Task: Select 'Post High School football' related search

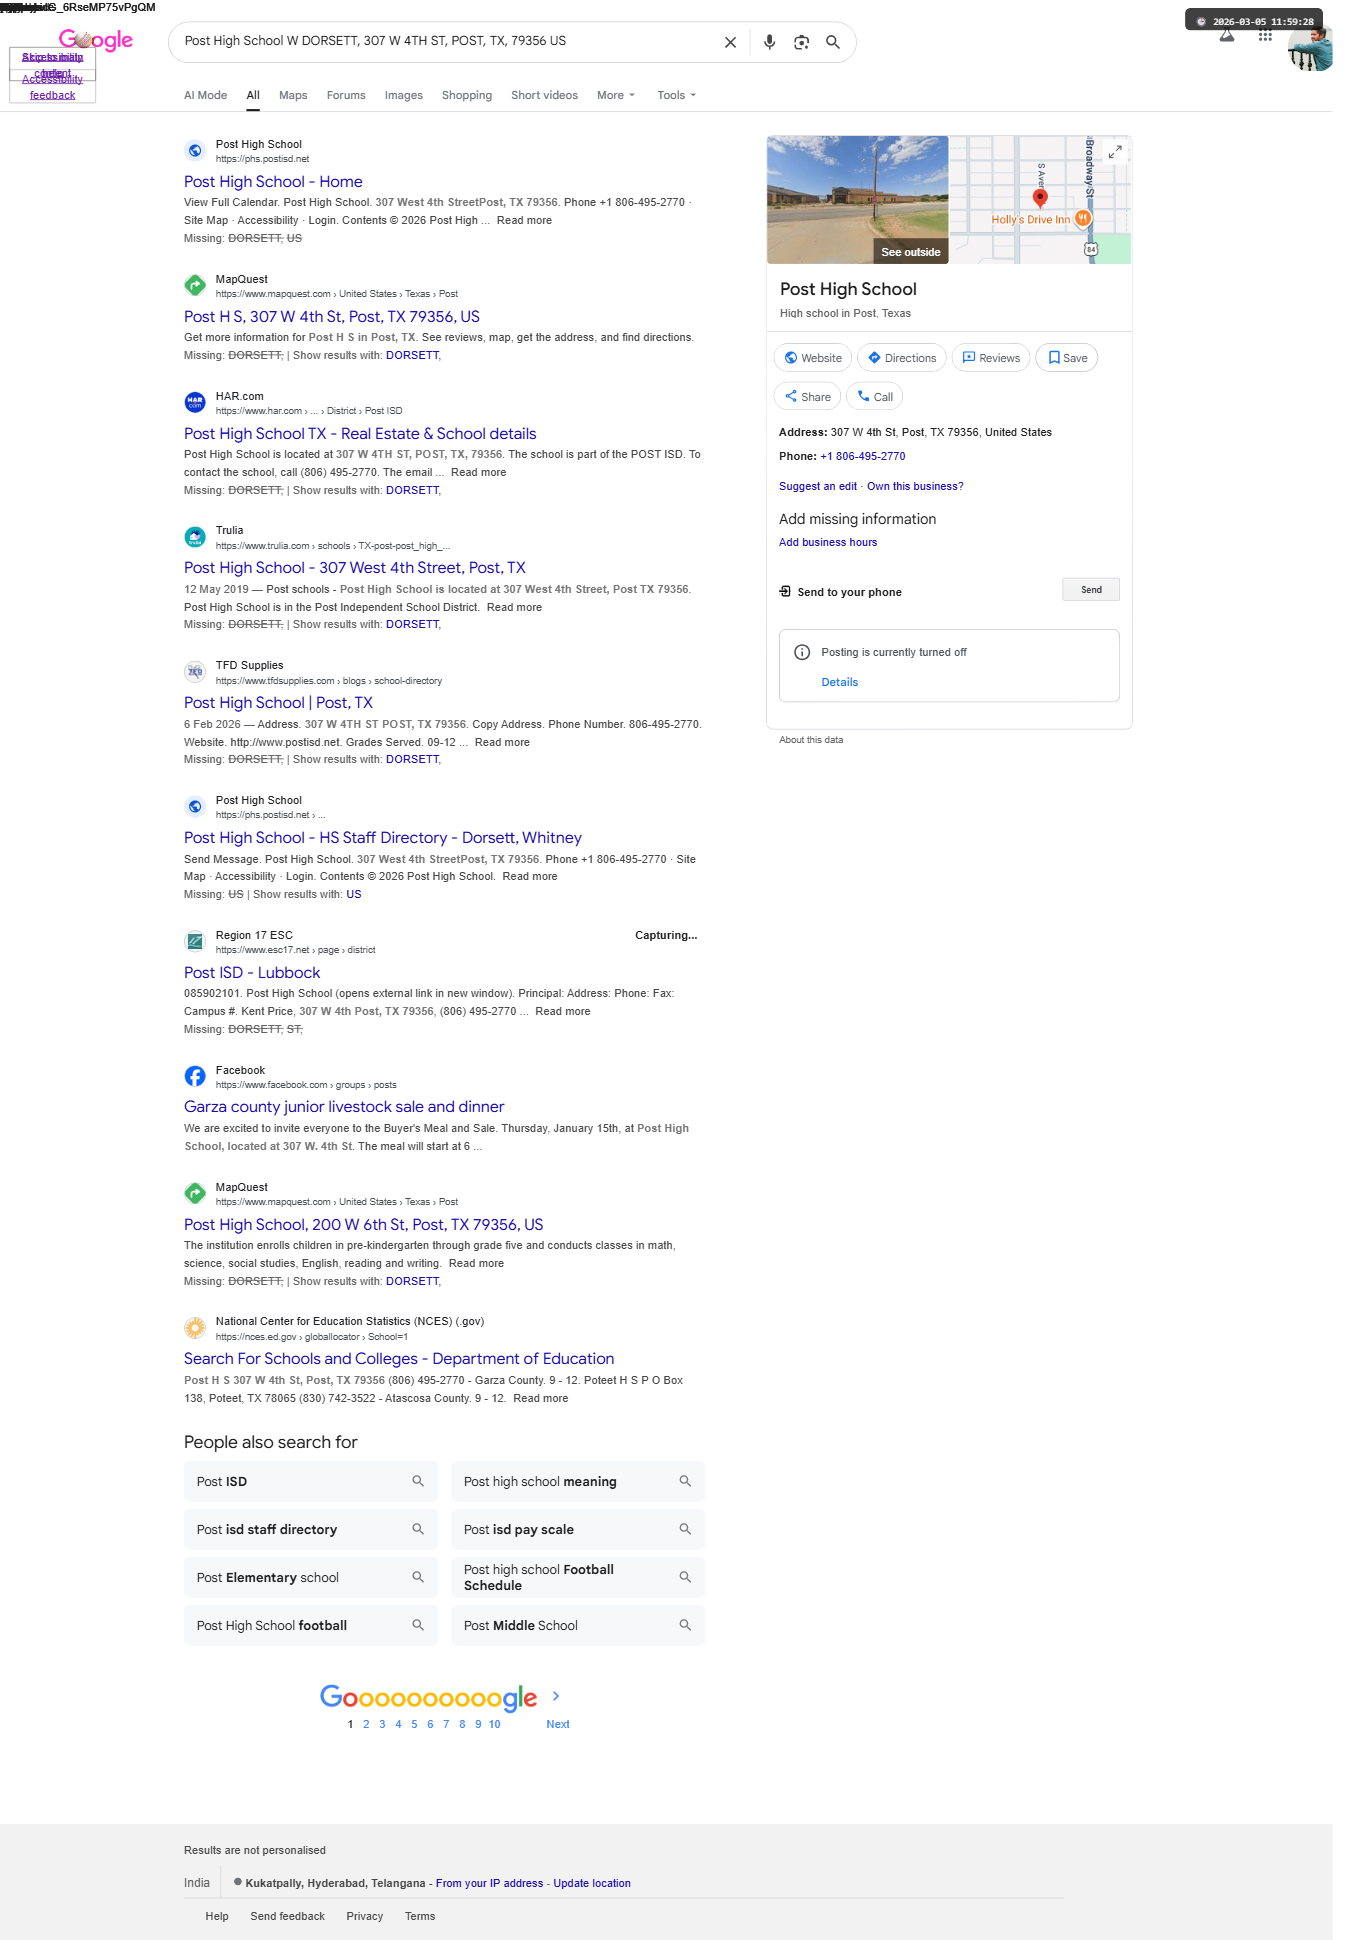Action: pos(311,1625)
